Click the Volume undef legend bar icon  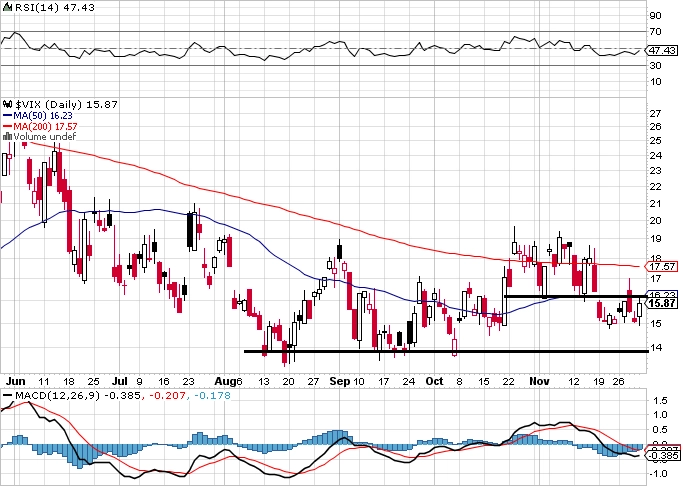6,137
